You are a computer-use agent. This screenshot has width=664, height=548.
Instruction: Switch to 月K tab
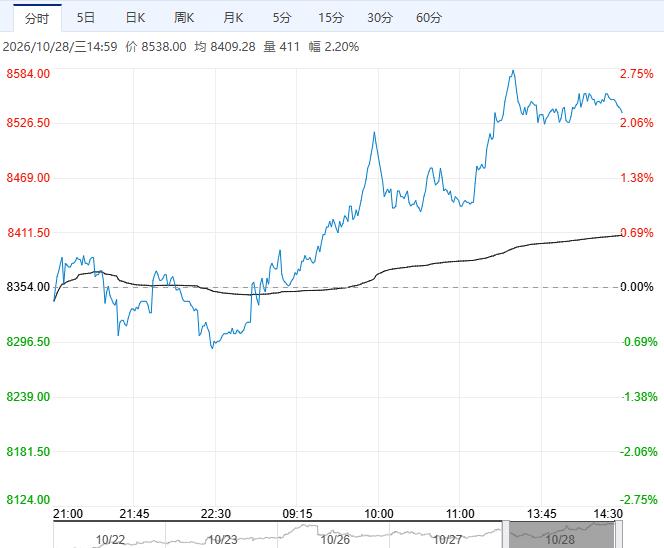233,18
